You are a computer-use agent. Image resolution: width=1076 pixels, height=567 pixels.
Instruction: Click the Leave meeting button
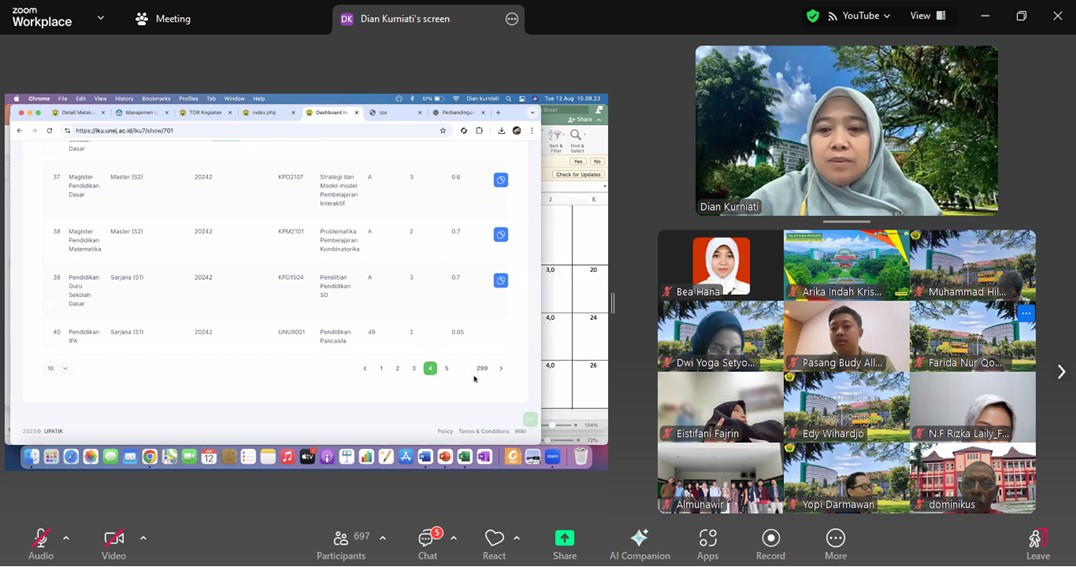click(1038, 543)
